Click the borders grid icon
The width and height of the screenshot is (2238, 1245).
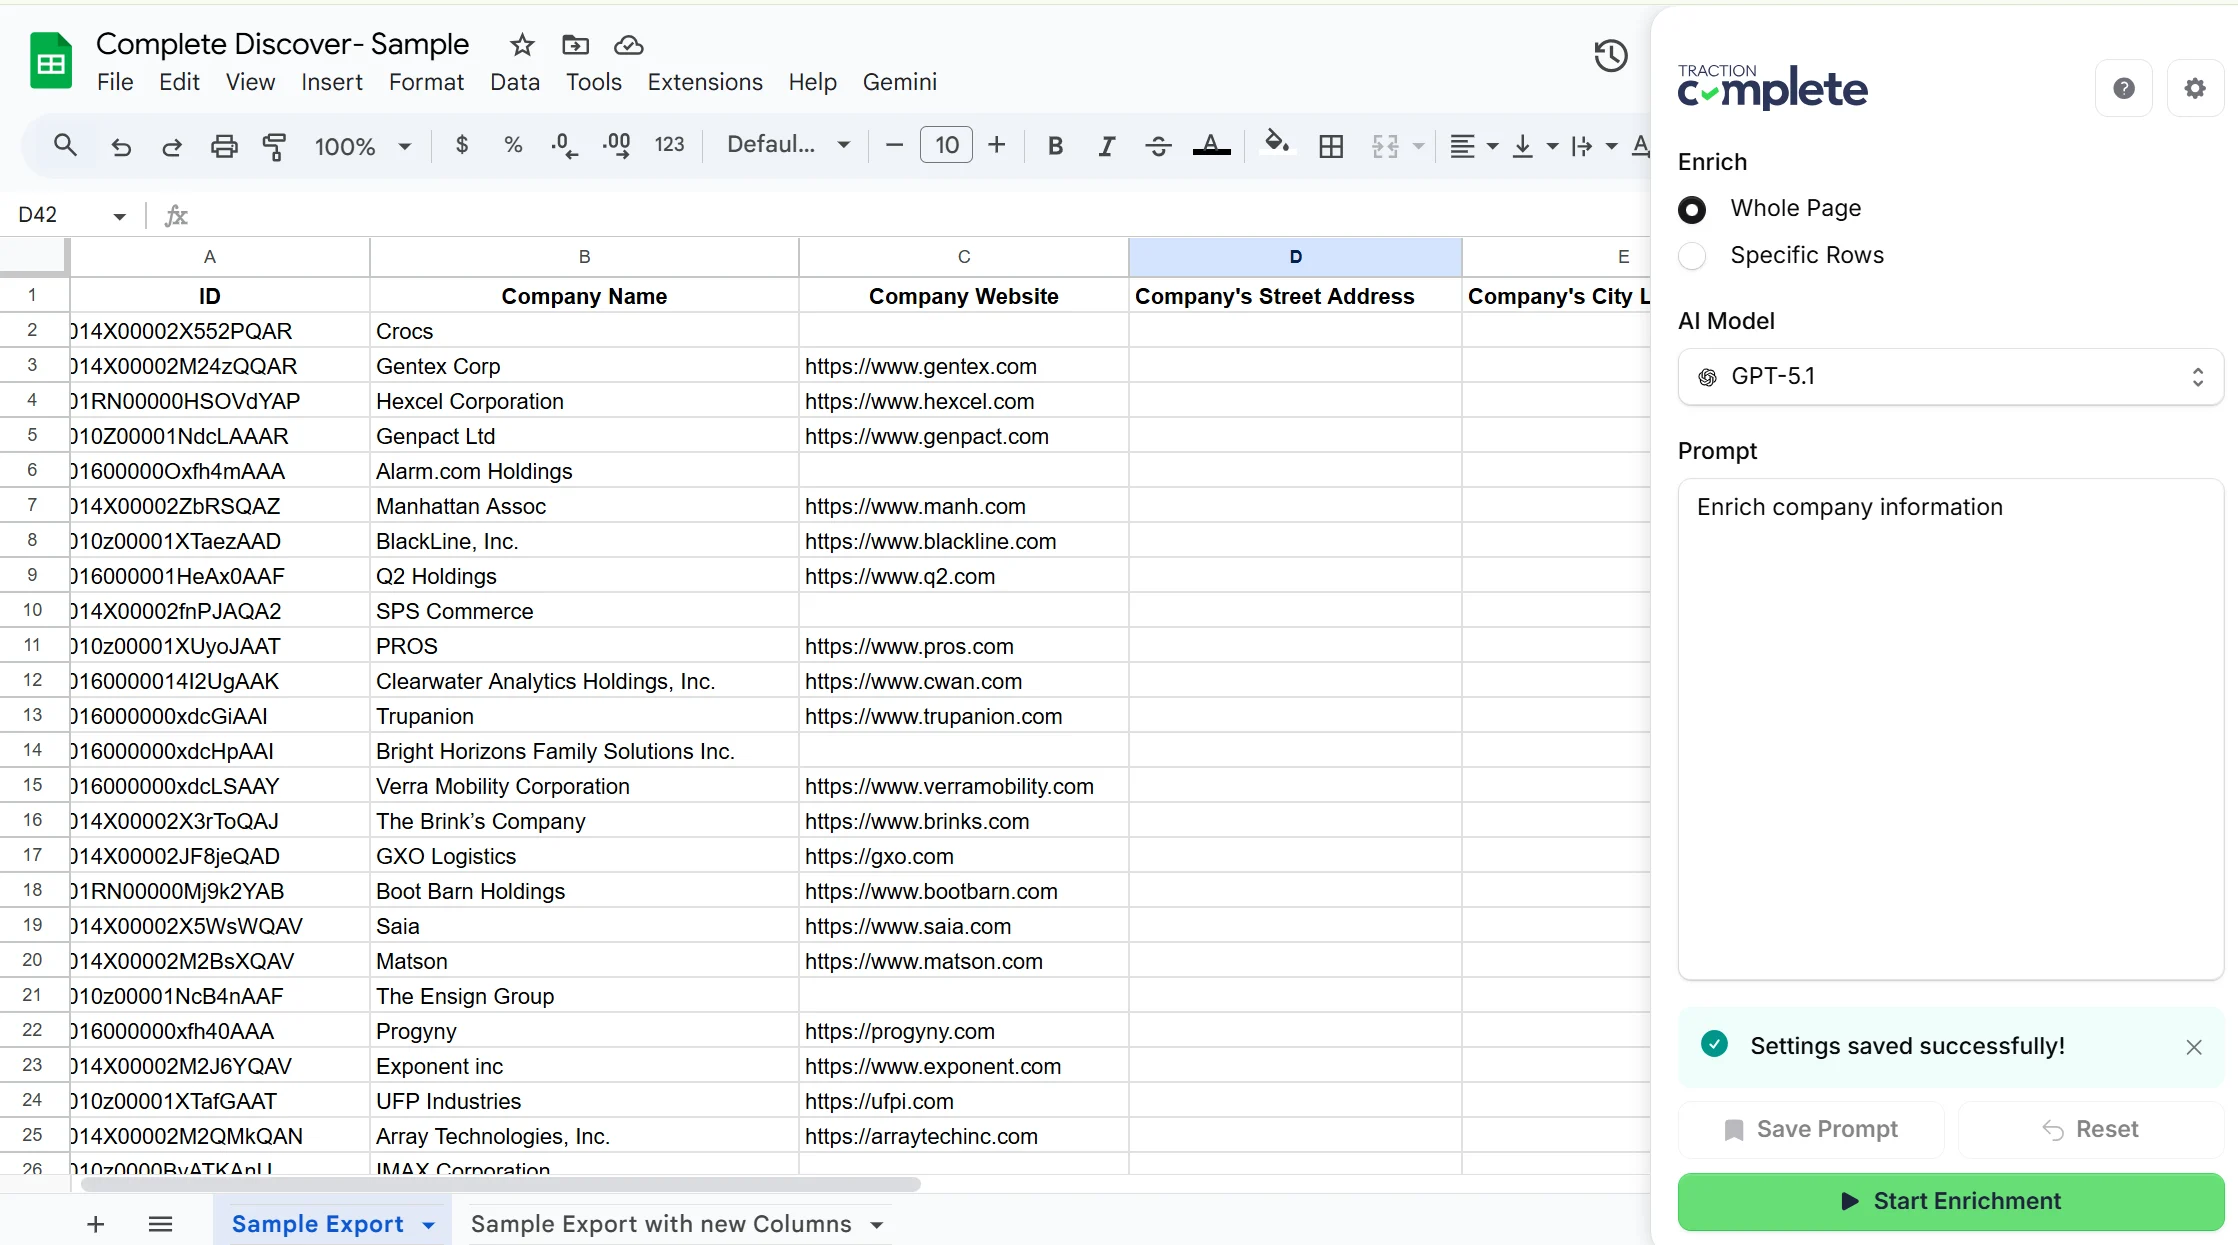point(1331,146)
